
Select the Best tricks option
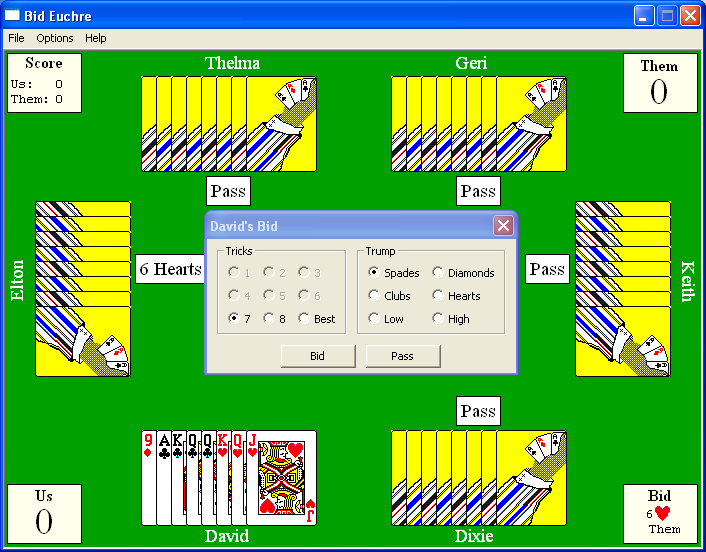[x=304, y=319]
